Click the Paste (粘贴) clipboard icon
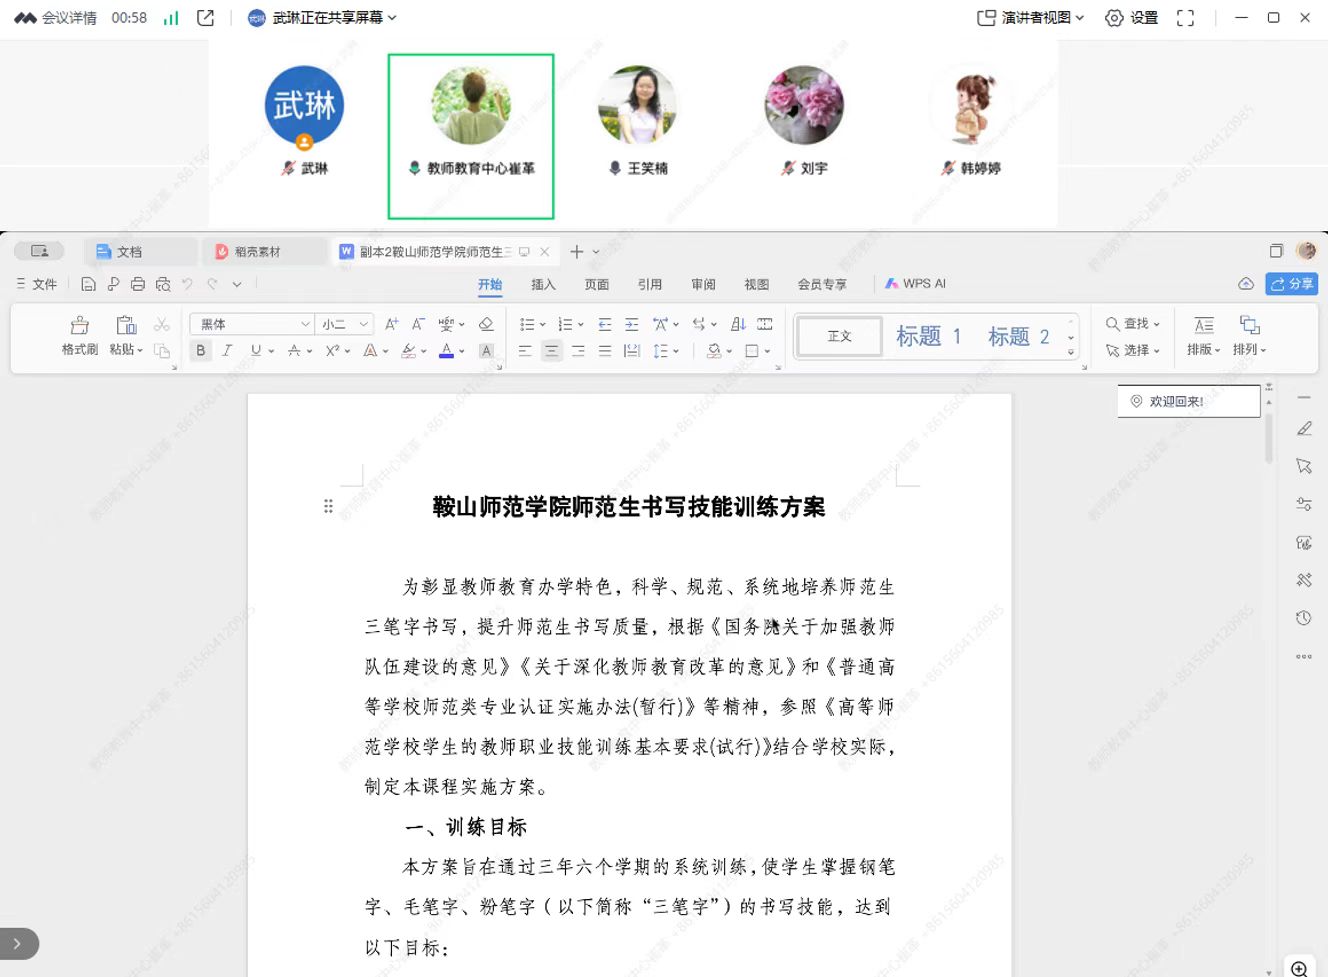1328x977 pixels. (x=126, y=326)
